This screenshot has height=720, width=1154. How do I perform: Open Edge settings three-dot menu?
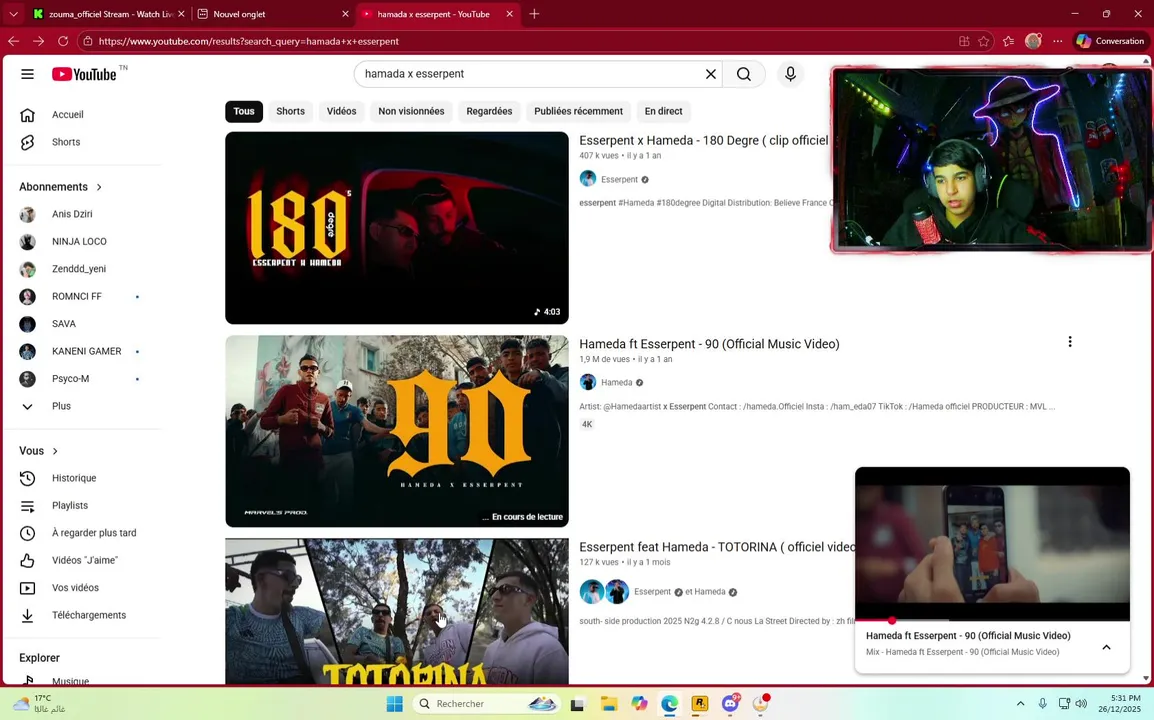pyautogui.click(x=1058, y=41)
